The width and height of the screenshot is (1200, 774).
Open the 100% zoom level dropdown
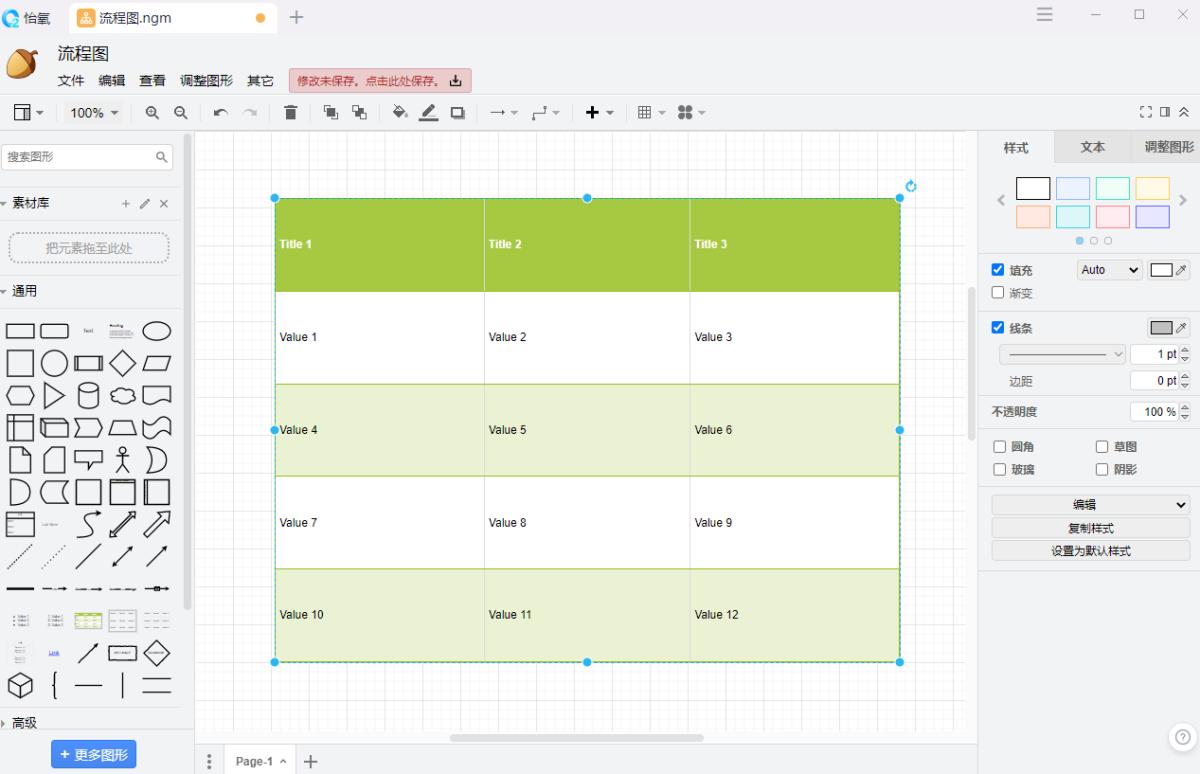tap(94, 113)
